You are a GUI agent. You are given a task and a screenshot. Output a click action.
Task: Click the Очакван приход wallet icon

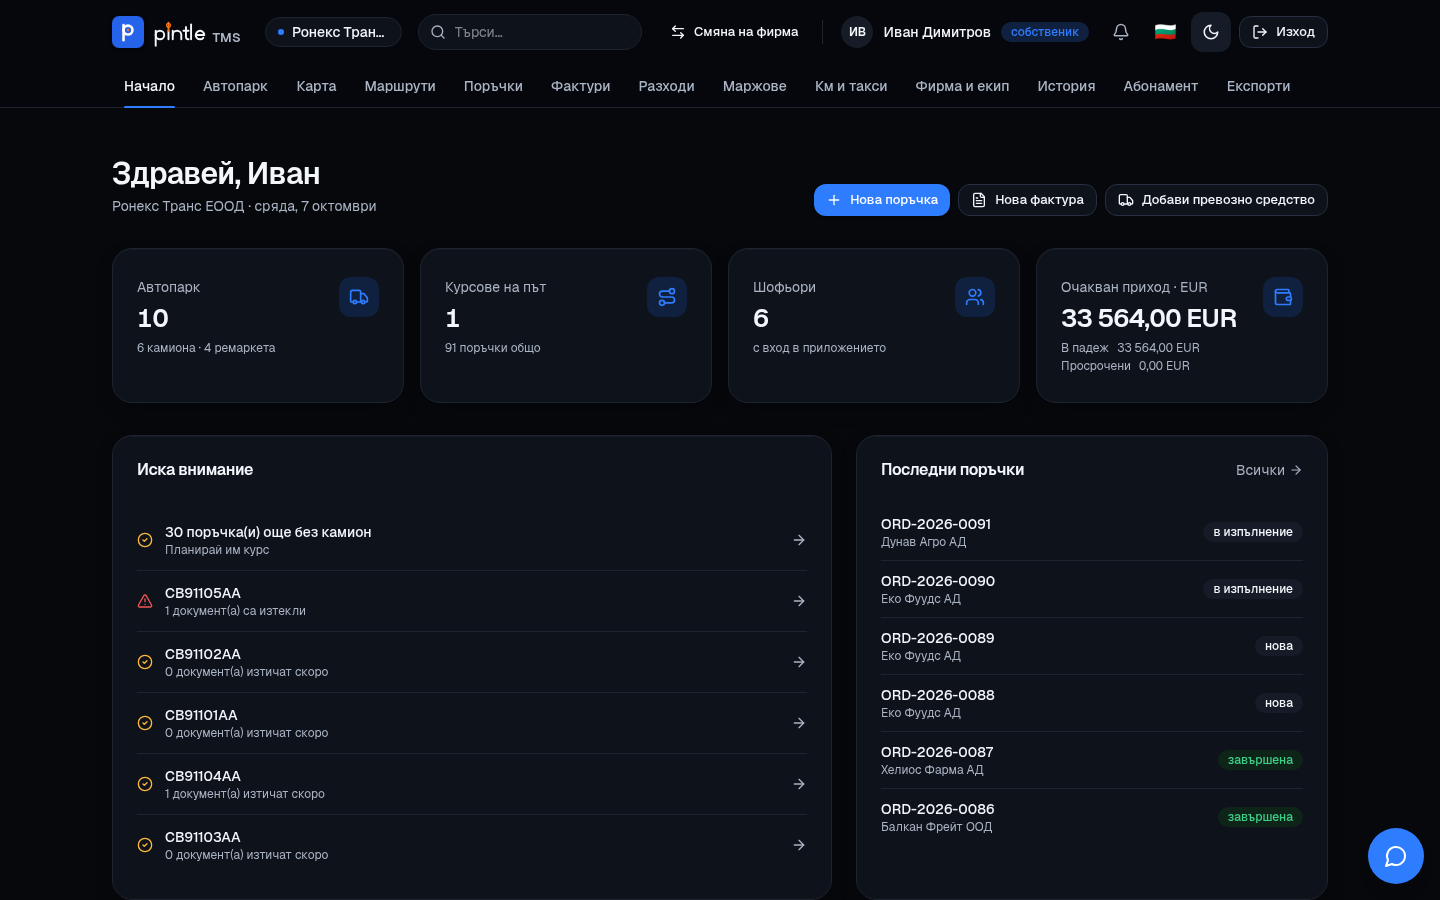click(1283, 297)
